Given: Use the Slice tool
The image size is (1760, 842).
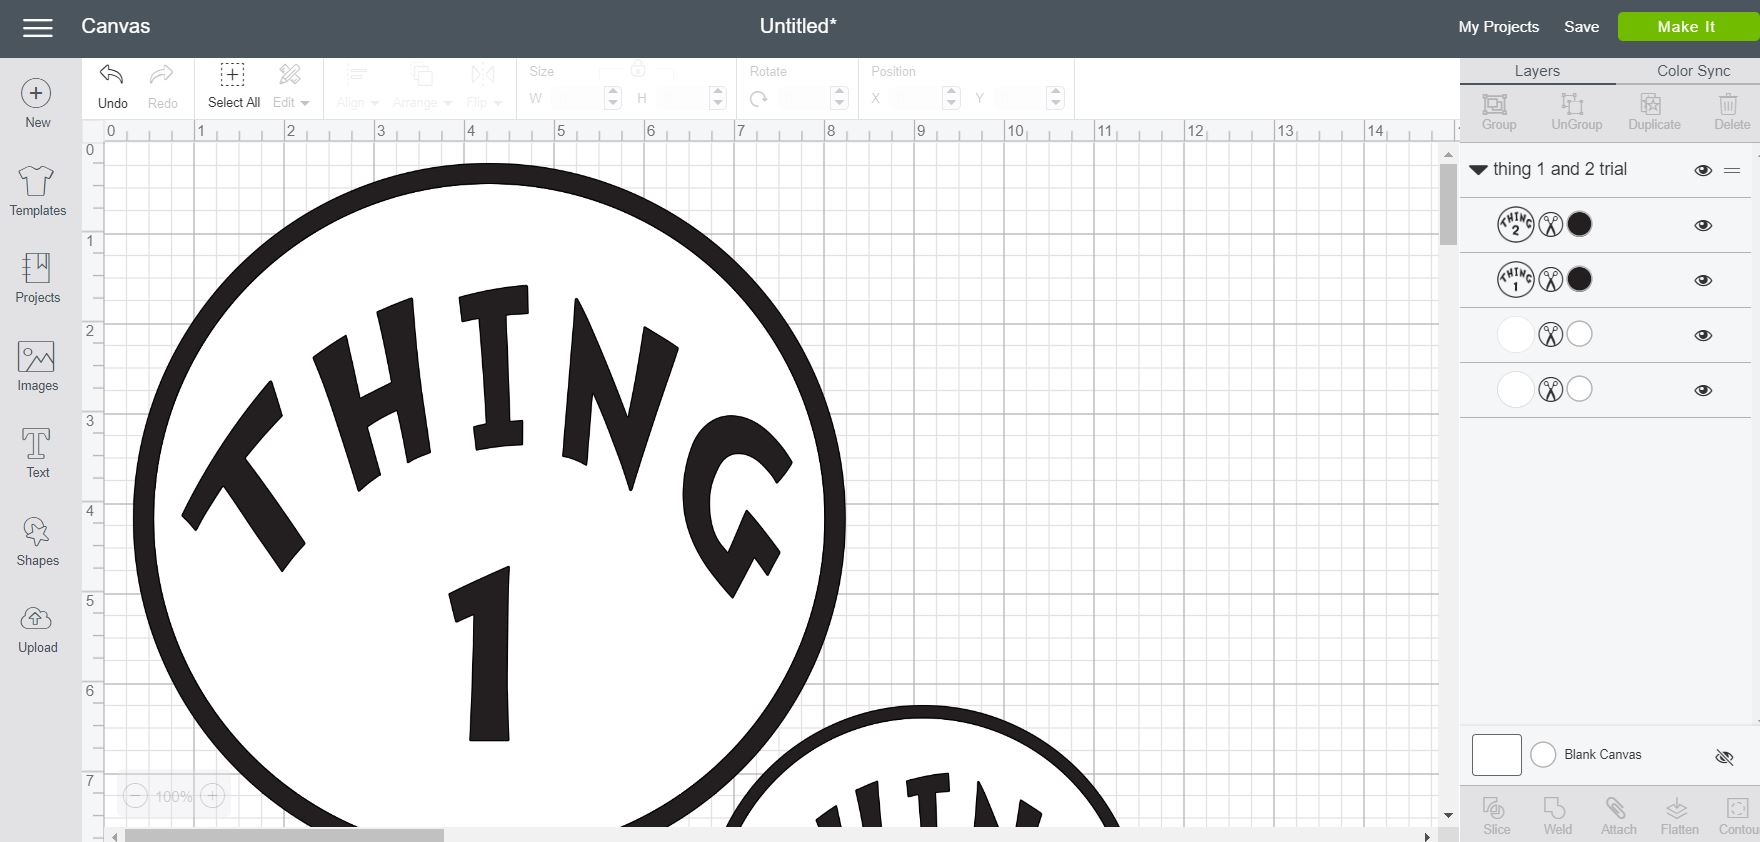Looking at the screenshot, I should click(1496, 815).
